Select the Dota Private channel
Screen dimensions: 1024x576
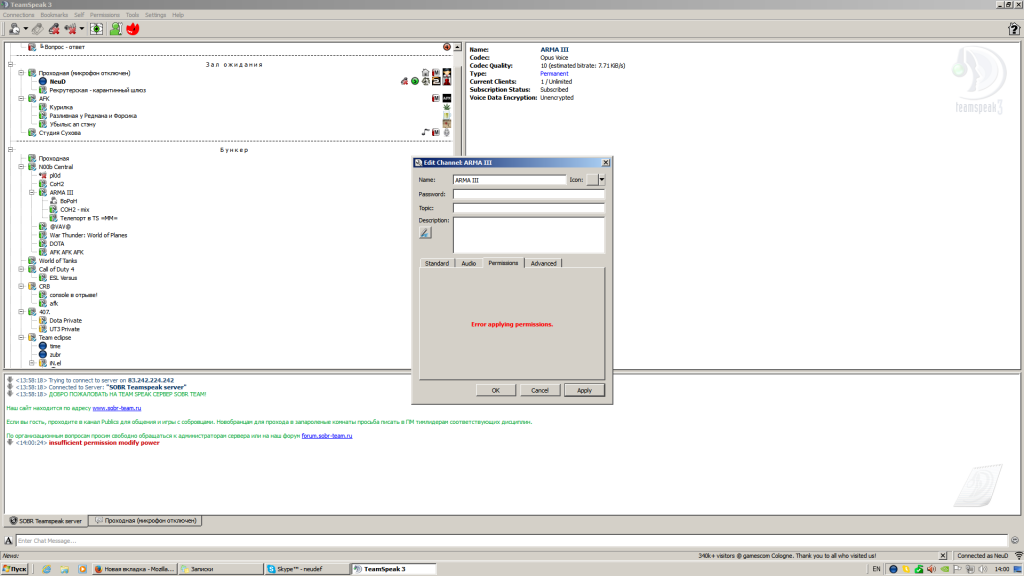click(x=65, y=321)
